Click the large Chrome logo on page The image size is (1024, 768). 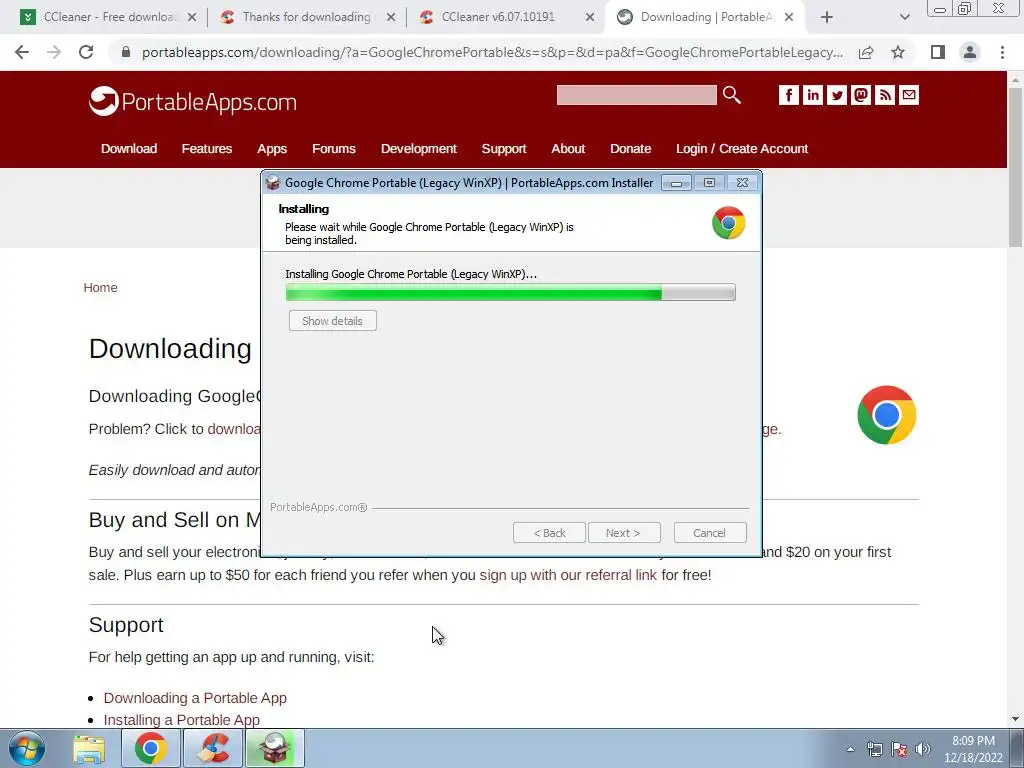887,415
